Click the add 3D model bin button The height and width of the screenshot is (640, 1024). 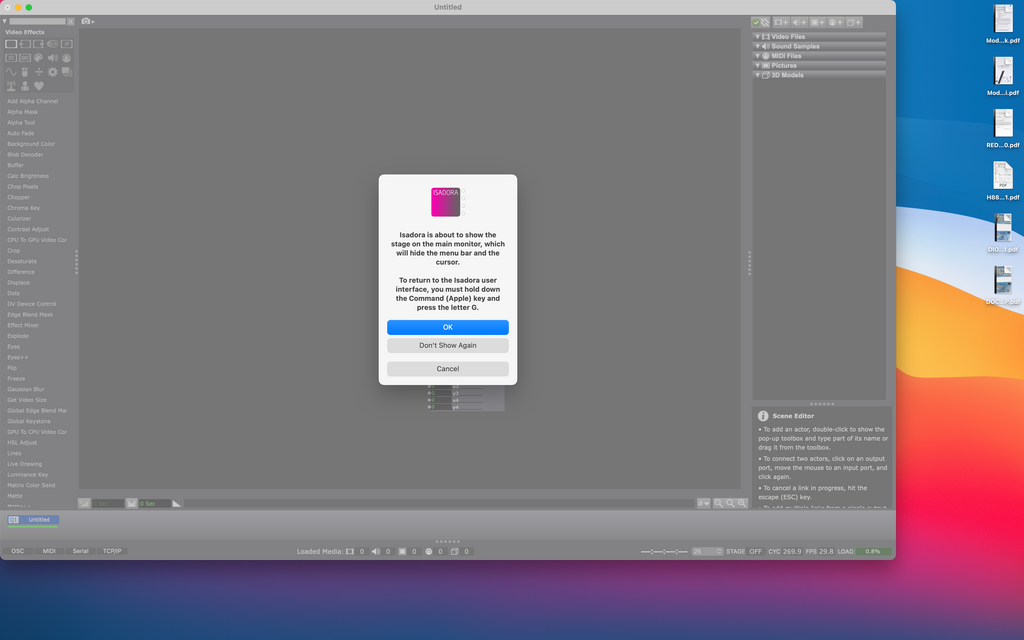854,22
